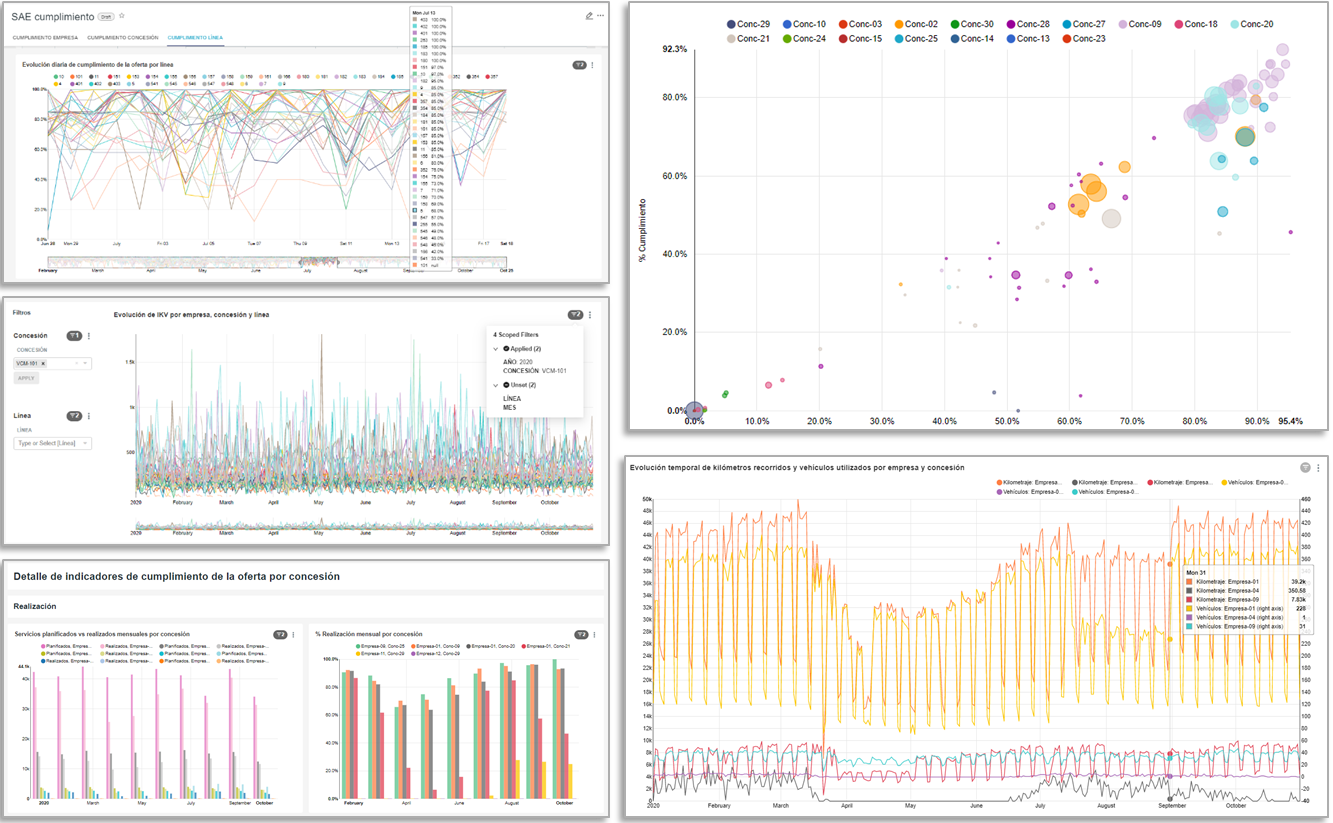Select the CUMPLIMIENTO LÍNEA tab
The image size is (1333, 823).
click(195, 37)
